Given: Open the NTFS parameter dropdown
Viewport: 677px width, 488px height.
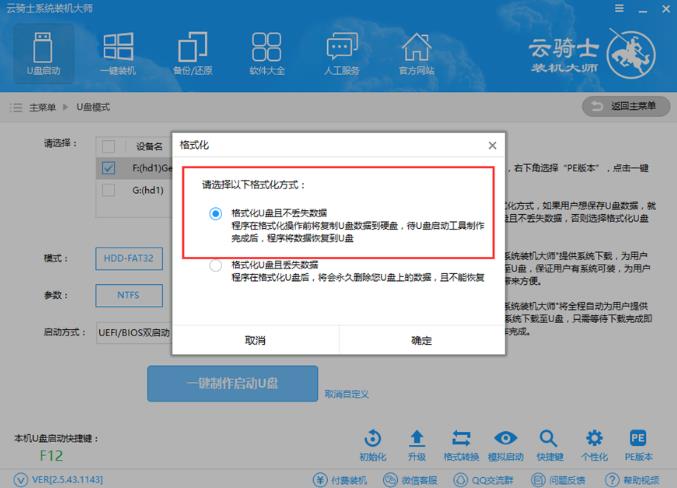Looking at the screenshot, I should pos(129,295).
